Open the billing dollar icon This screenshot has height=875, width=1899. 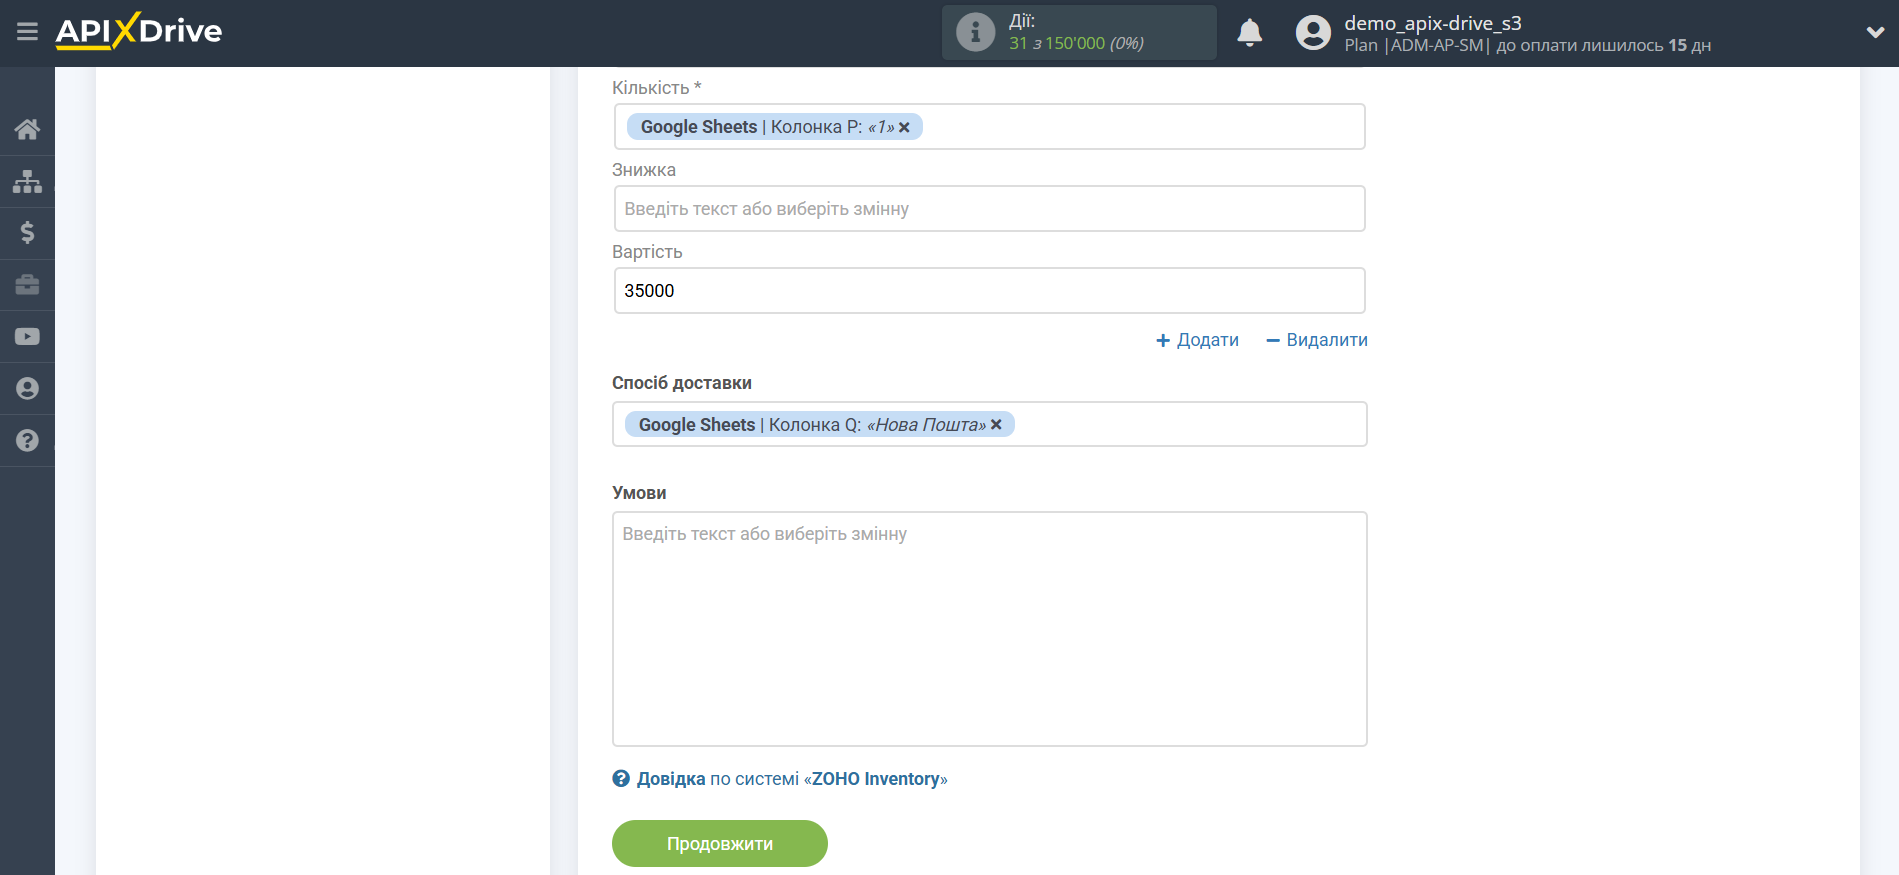tap(27, 233)
